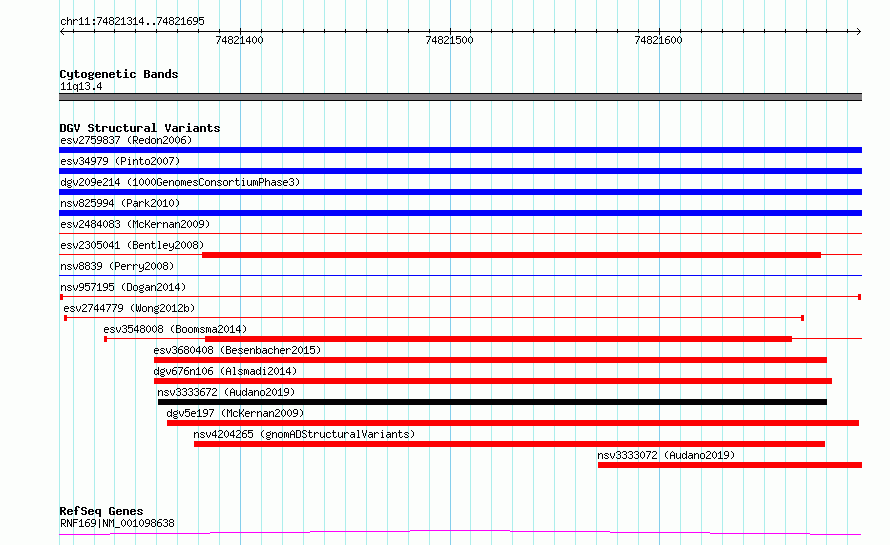890x545 pixels.
Task: Click the thin red line for nsv957195
Action: pyautogui.click(x=460, y=297)
